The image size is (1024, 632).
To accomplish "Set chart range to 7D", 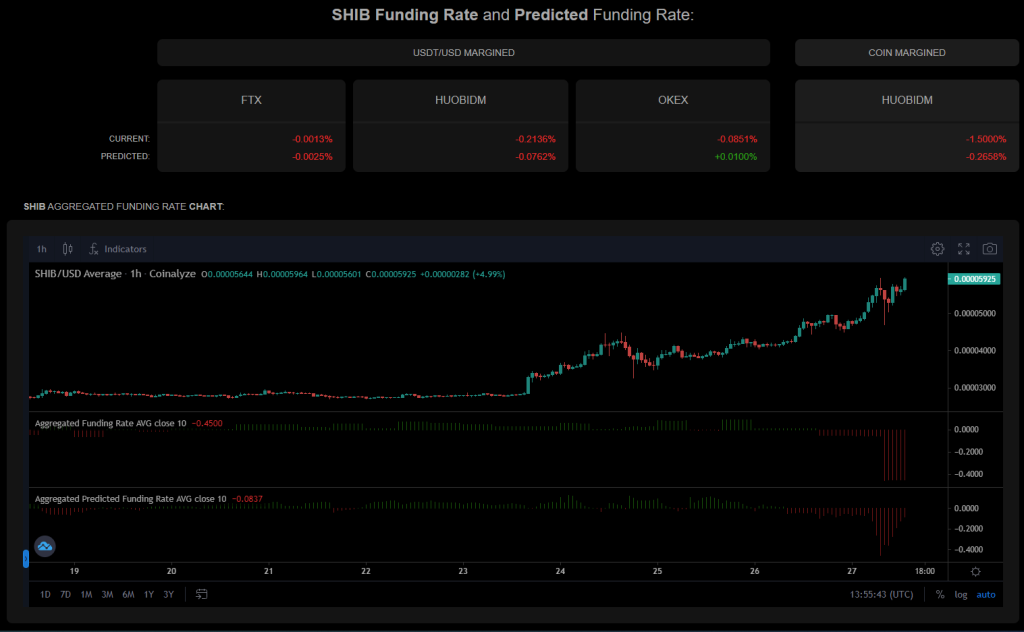I will tap(65, 594).
